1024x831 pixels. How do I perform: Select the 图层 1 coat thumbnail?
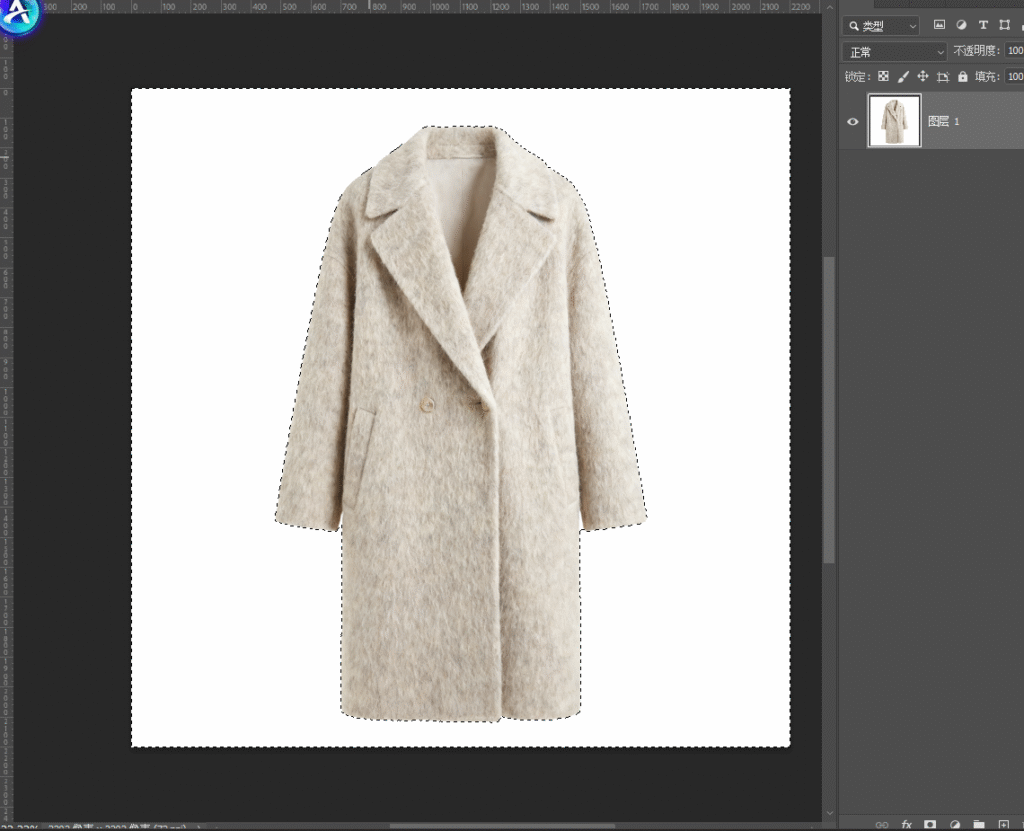coord(894,121)
